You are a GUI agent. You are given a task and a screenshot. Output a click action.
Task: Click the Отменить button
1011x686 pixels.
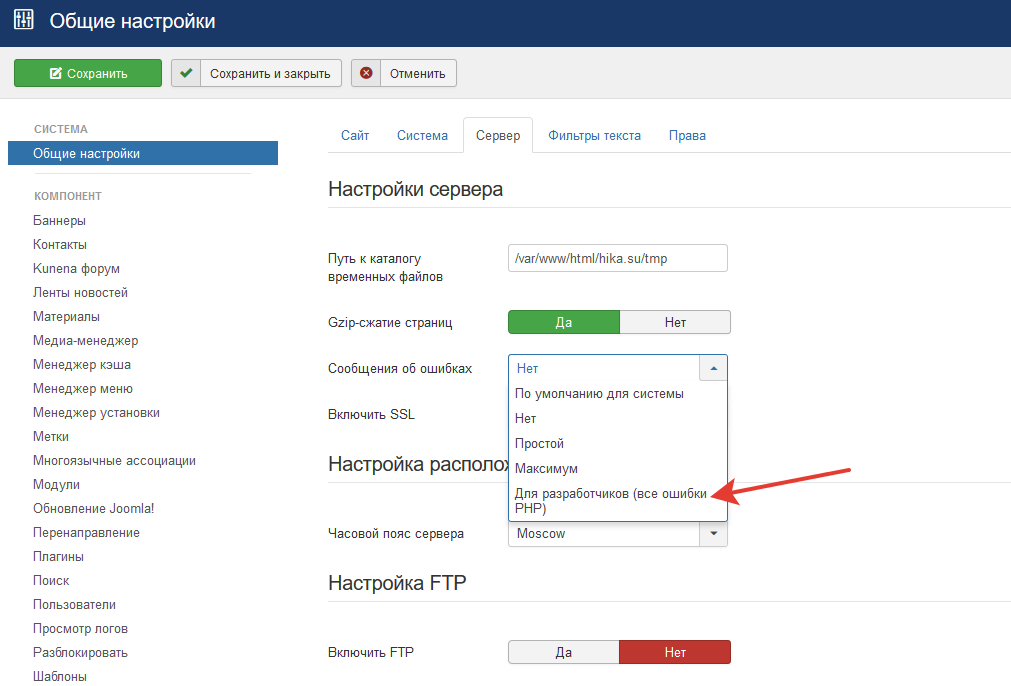click(x=404, y=73)
